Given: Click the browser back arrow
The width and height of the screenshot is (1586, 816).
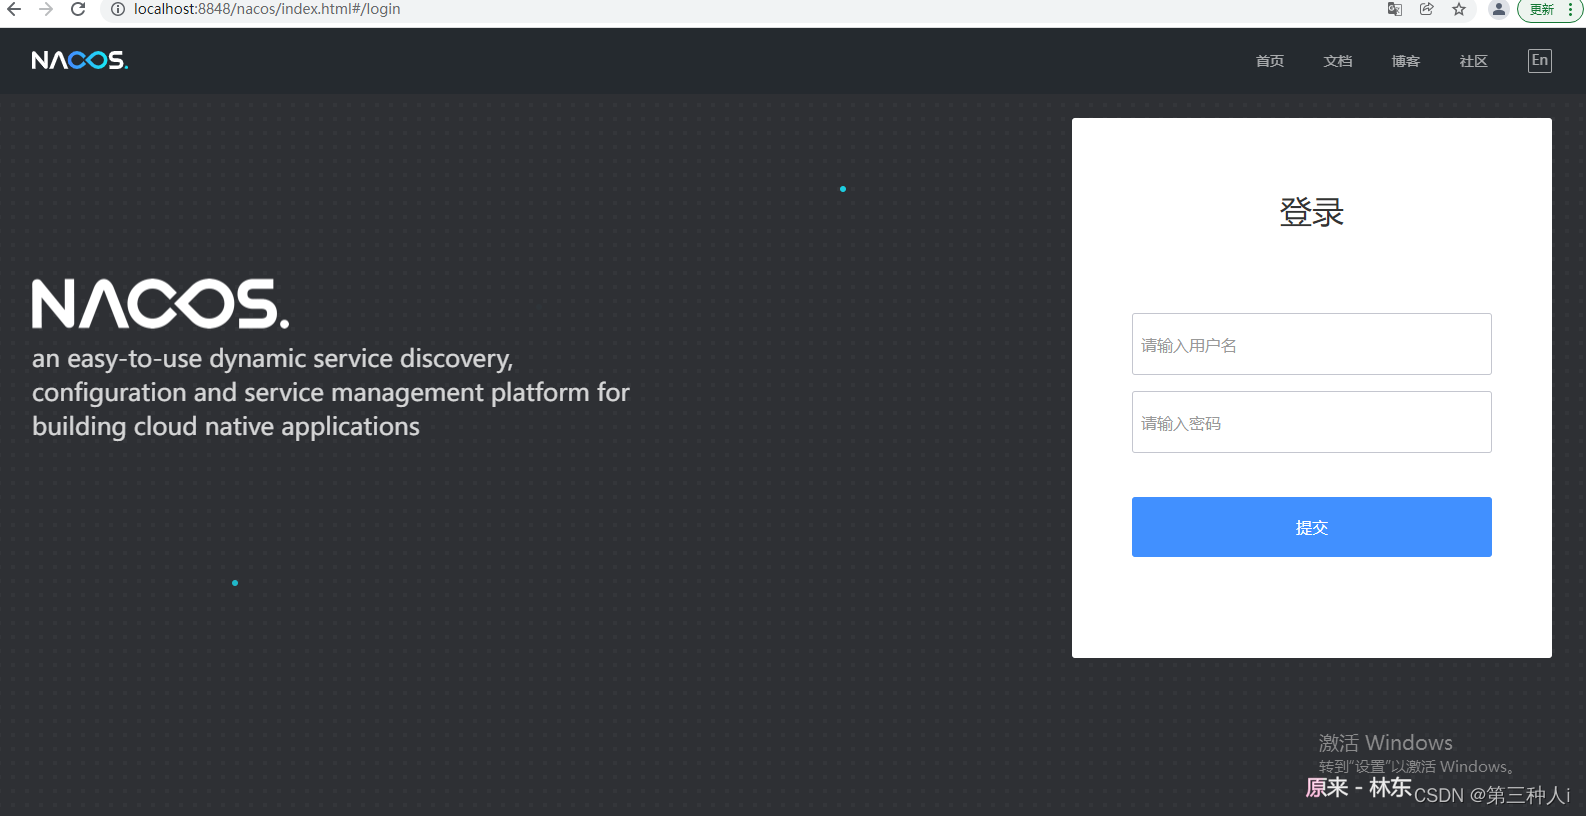Looking at the screenshot, I should pos(14,9).
